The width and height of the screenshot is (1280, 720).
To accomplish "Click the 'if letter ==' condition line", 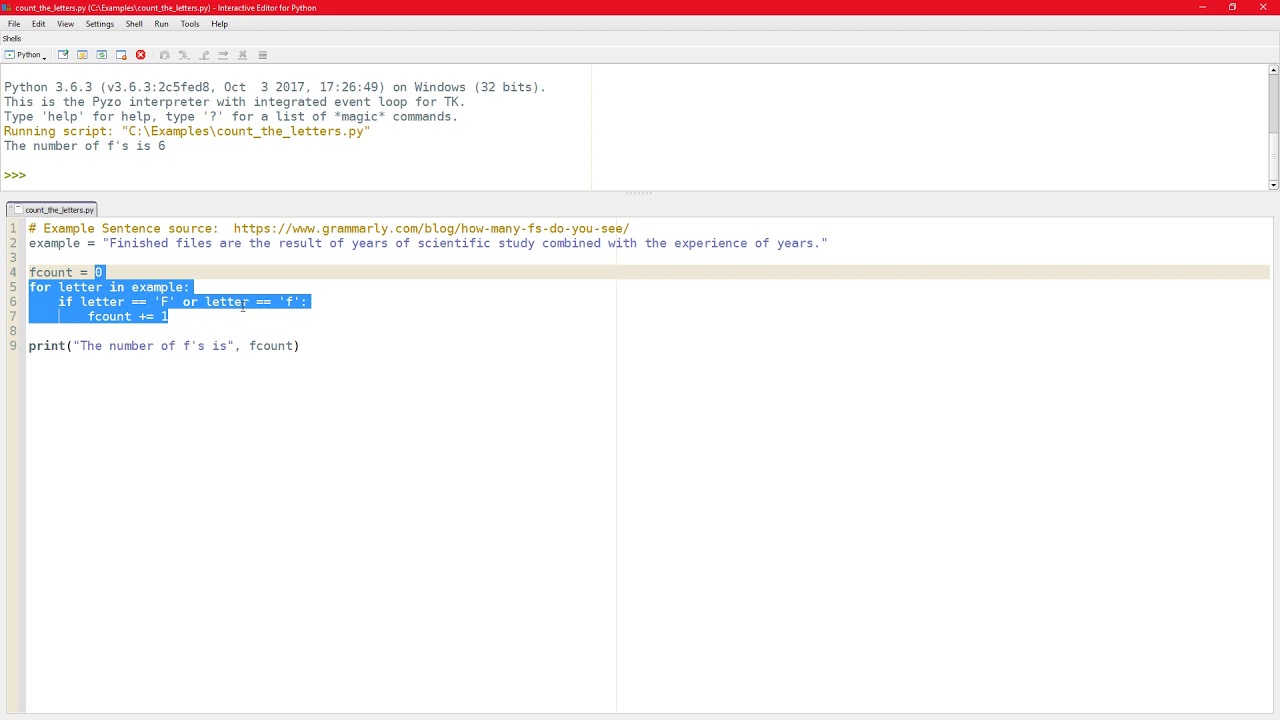I will pyautogui.click(x=182, y=302).
